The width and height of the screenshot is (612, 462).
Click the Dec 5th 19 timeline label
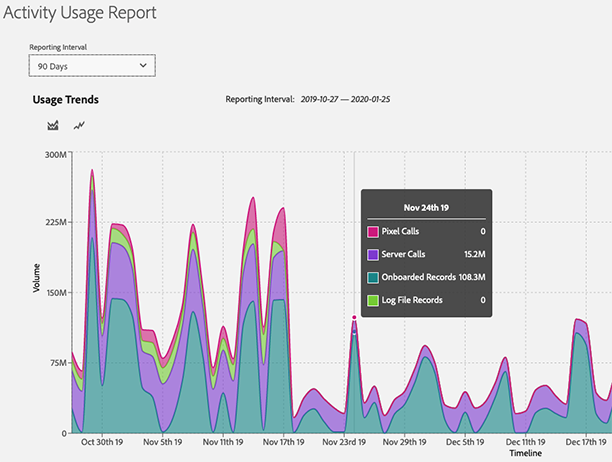click(465, 442)
